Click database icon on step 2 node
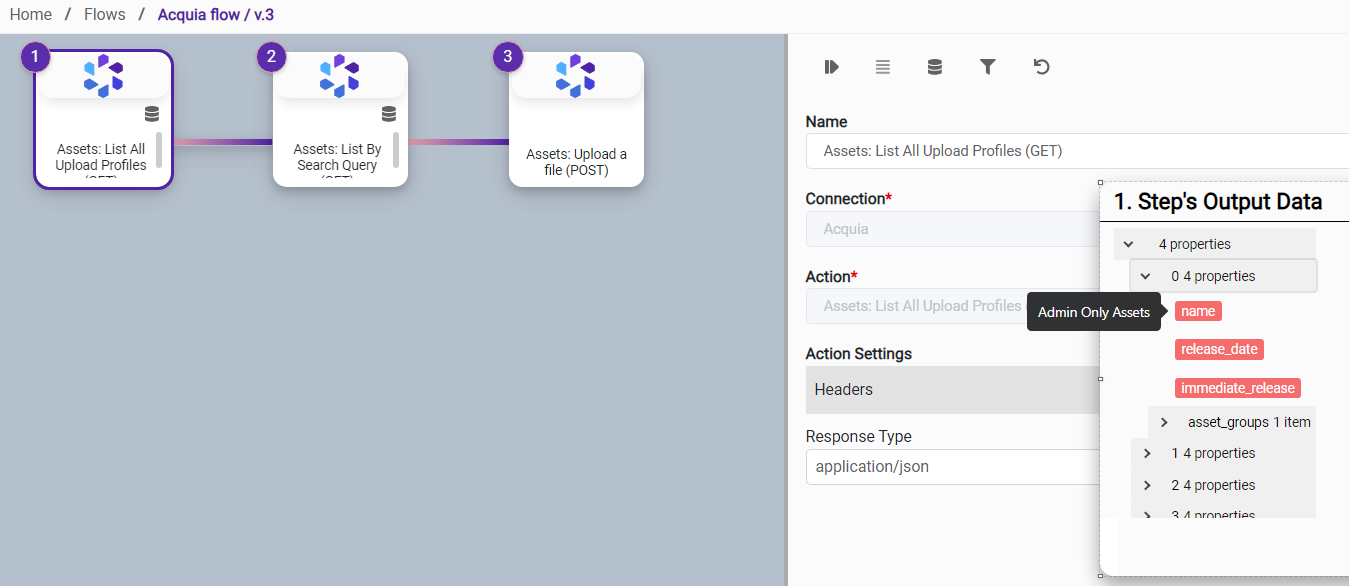This screenshot has width=1349, height=586. [x=389, y=113]
